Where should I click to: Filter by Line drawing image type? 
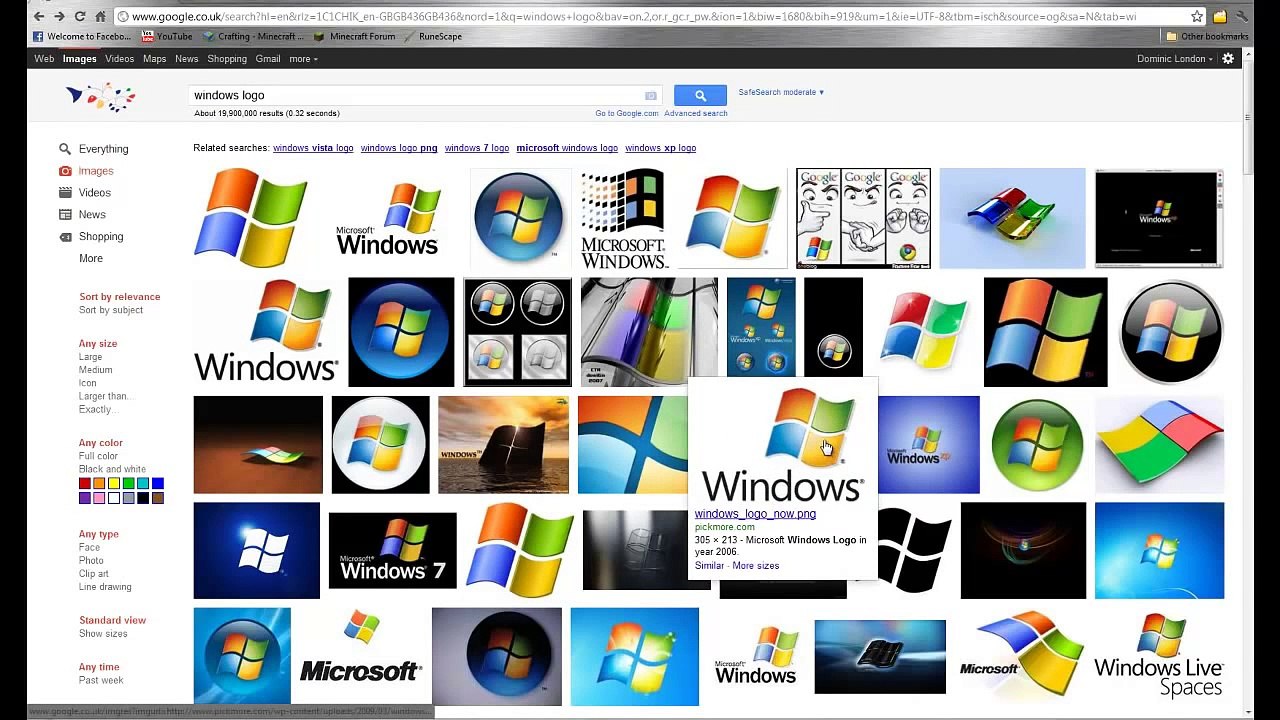point(105,587)
